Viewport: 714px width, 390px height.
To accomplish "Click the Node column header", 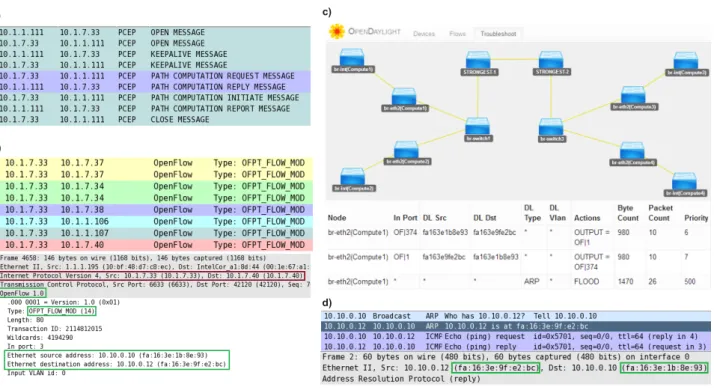I will click(337, 218).
